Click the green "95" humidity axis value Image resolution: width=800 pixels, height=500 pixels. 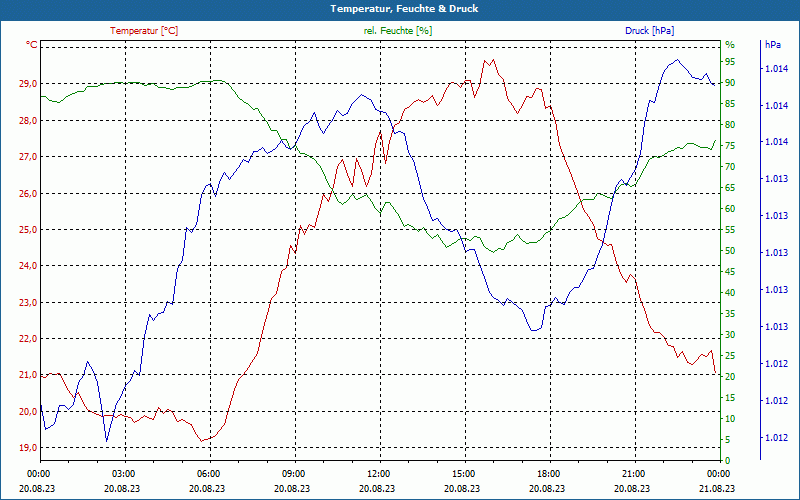pyautogui.click(x=730, y=62)
